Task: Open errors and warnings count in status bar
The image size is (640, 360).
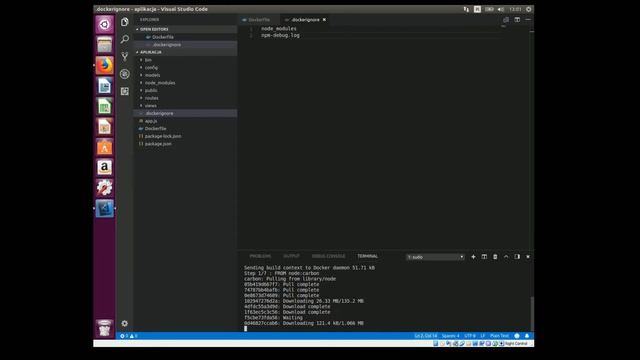Action: pos(129,336)
